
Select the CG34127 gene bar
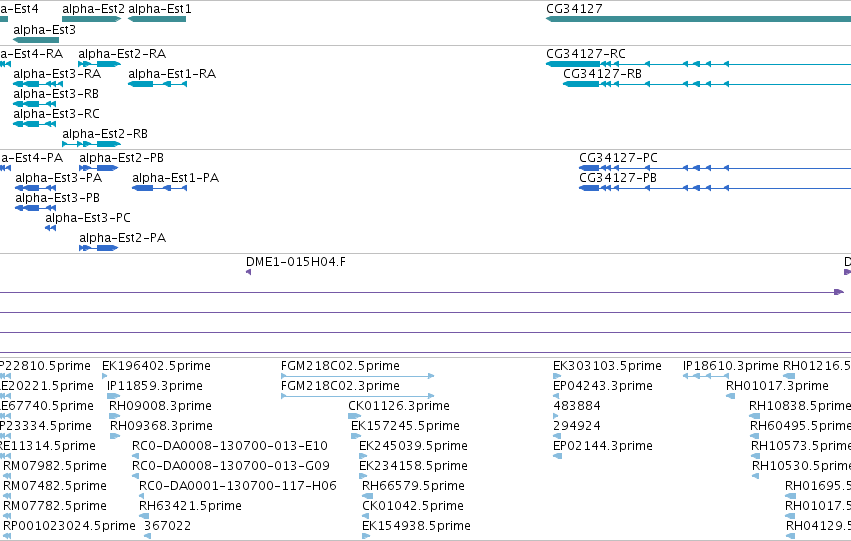coord(698,19)
